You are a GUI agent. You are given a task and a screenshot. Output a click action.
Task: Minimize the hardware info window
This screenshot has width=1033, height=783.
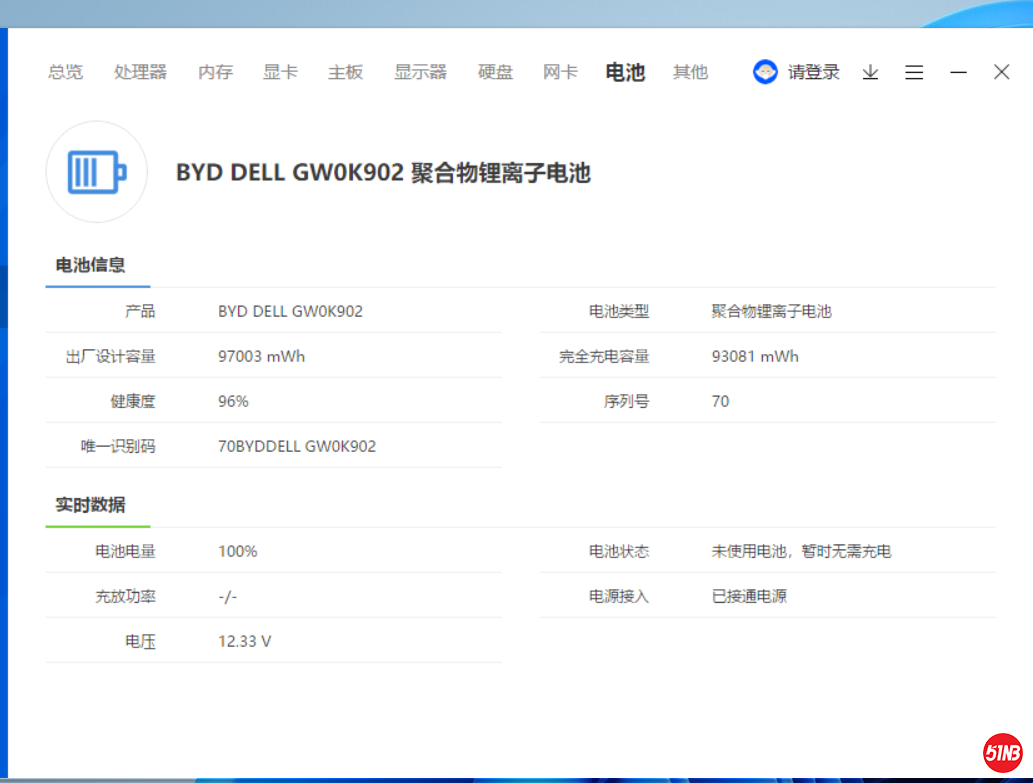point(958,72)
